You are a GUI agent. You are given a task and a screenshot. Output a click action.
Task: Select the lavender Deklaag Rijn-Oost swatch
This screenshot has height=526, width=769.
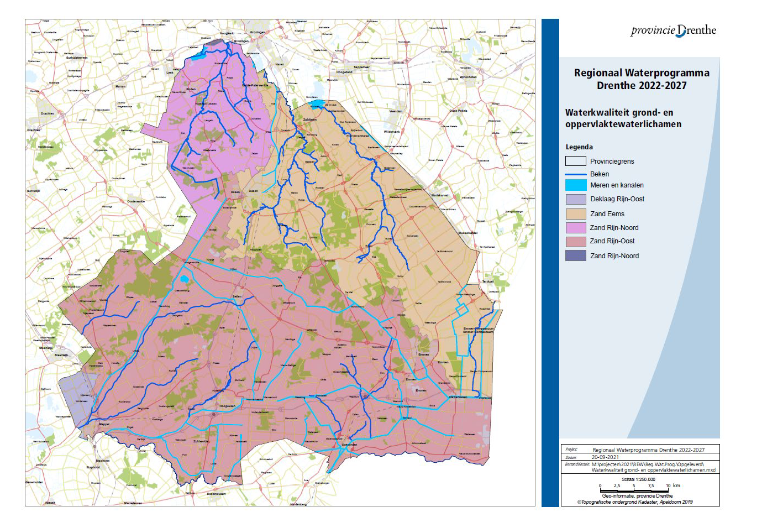click(575, 200)
